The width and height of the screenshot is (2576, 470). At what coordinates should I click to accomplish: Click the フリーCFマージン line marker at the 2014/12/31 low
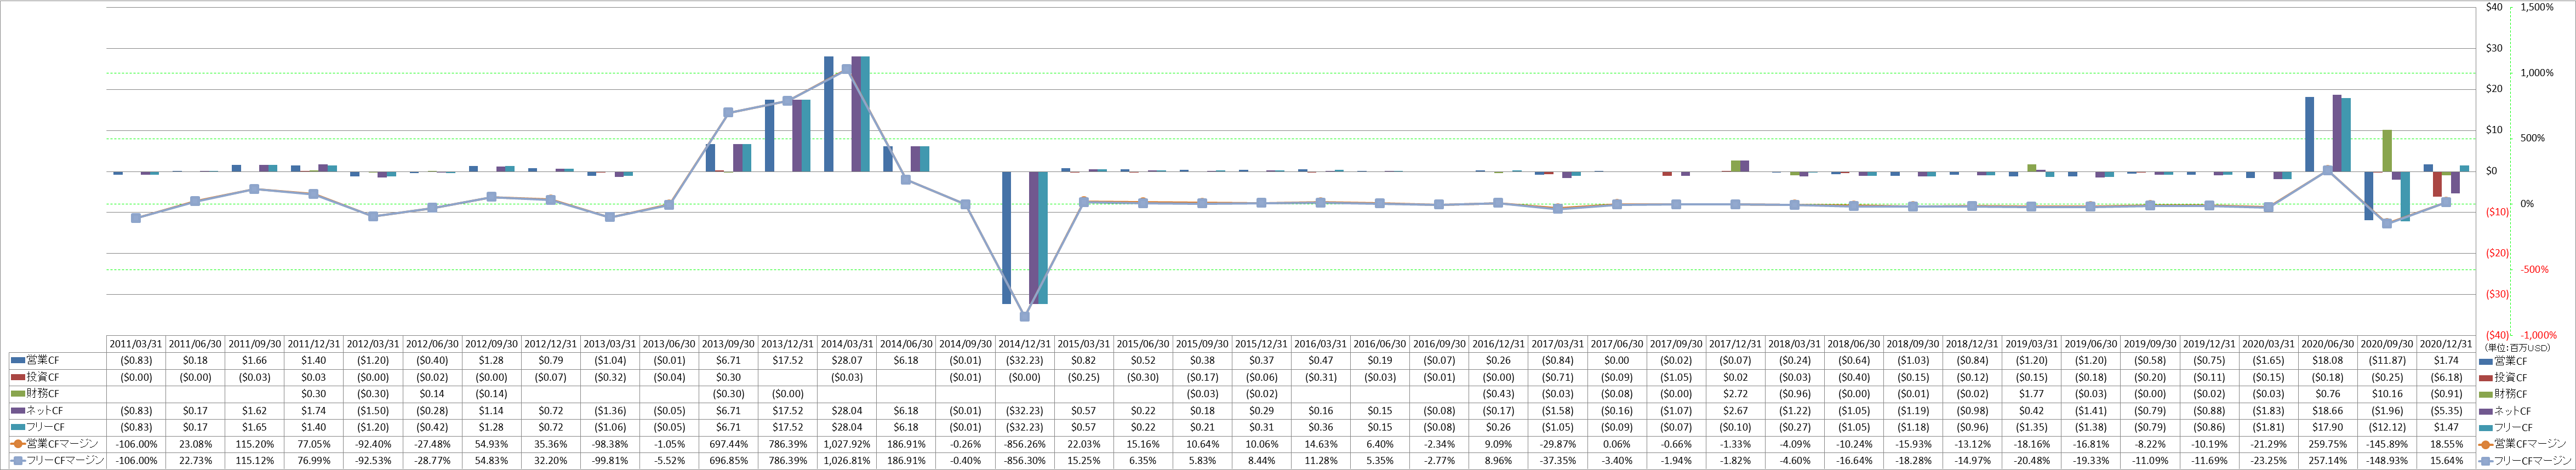[x=1025, y=316]
